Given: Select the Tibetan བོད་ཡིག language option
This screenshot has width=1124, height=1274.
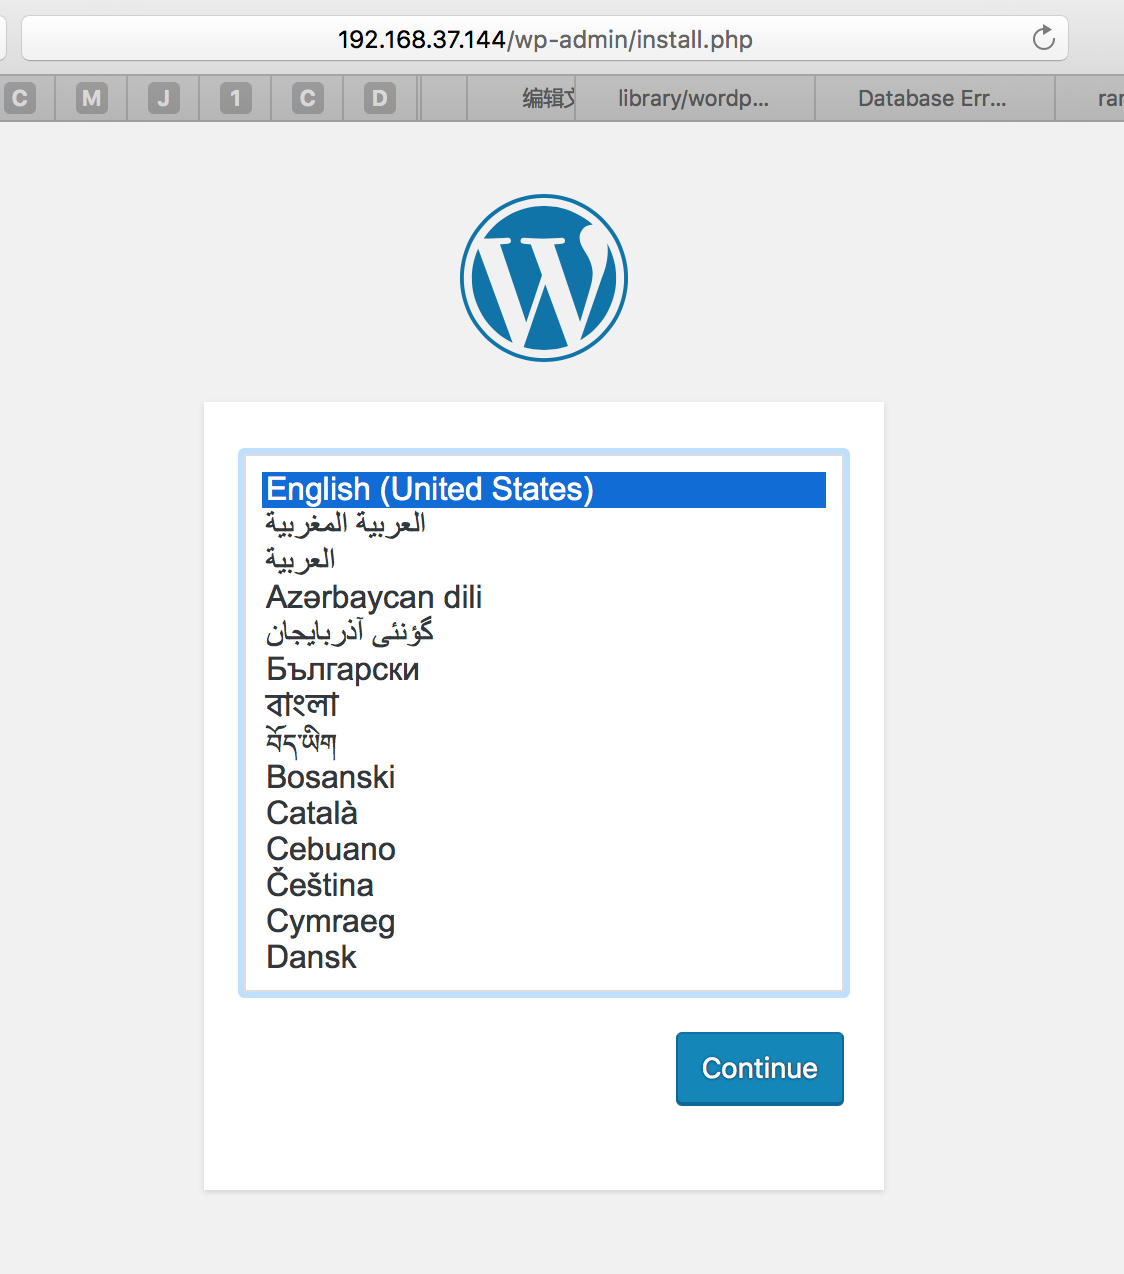Looking at the screenshot, I should (x=544, y=741).
